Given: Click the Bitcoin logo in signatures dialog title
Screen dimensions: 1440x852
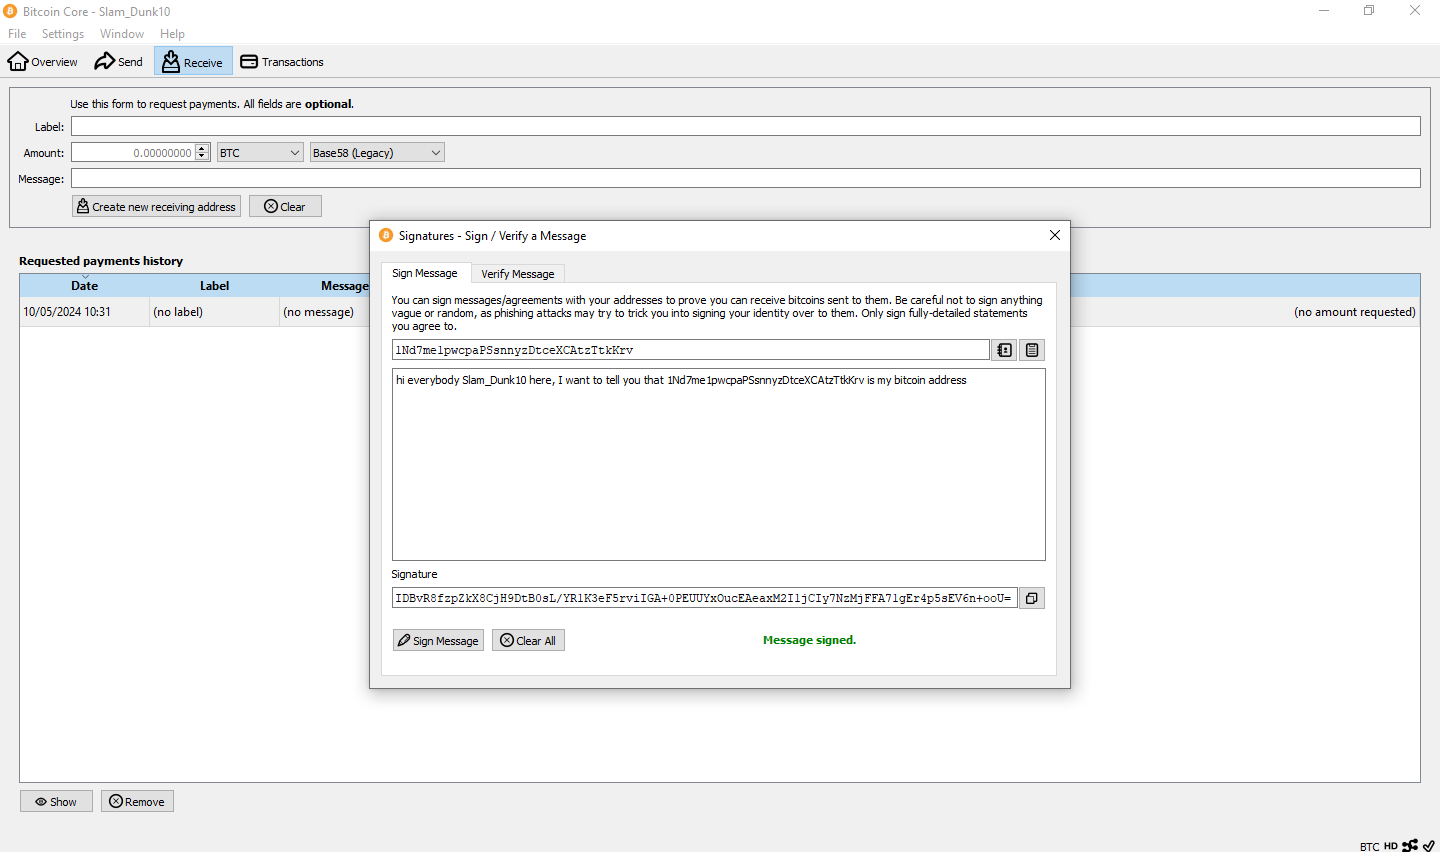Looking at the screenshot, I should pos(386,235).
